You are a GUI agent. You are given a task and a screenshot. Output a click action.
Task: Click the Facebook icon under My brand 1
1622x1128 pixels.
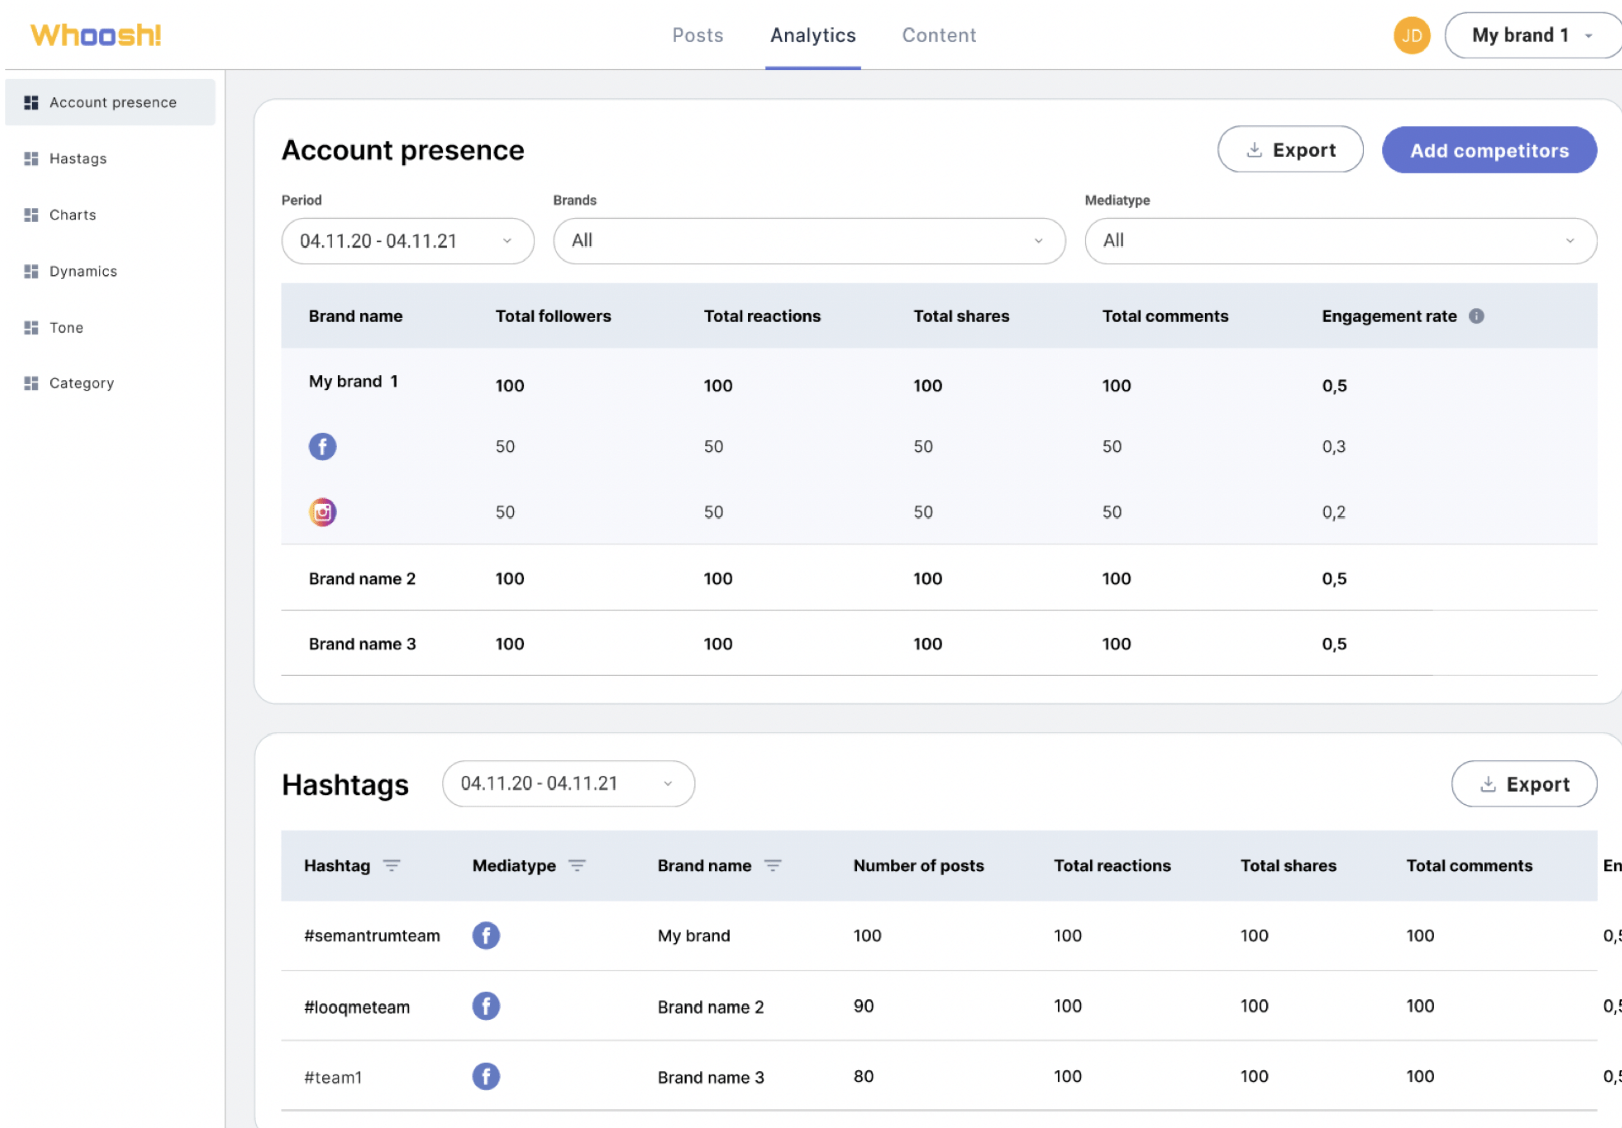[x=322, y=446]
